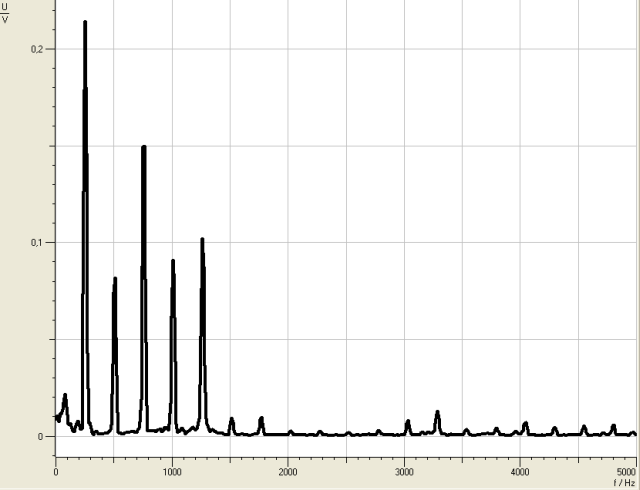Click the 0.1 tick label on y-axis
The image size is (640, 490).
(39, 242)
